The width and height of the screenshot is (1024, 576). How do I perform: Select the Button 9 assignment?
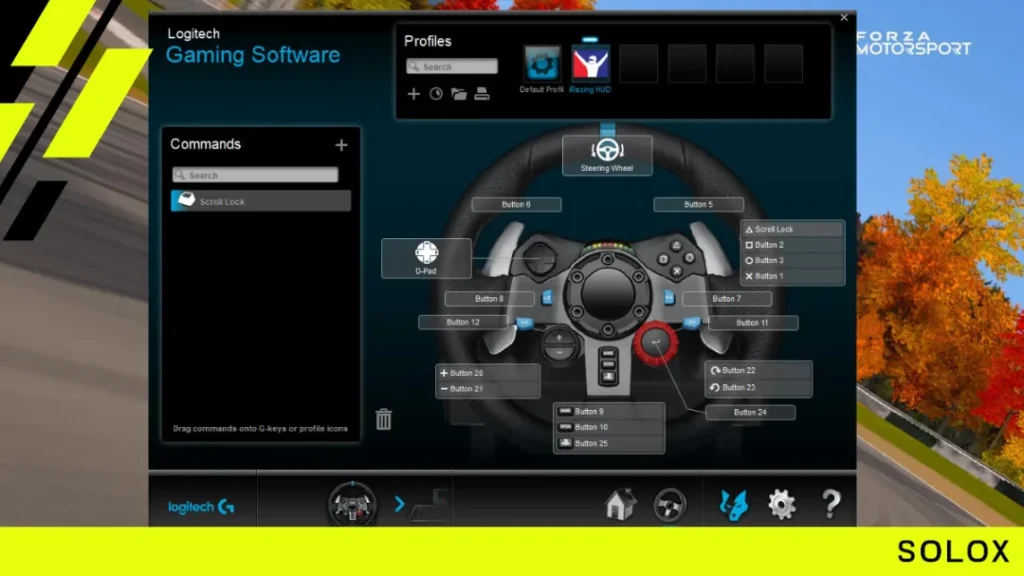click(609, 411)
